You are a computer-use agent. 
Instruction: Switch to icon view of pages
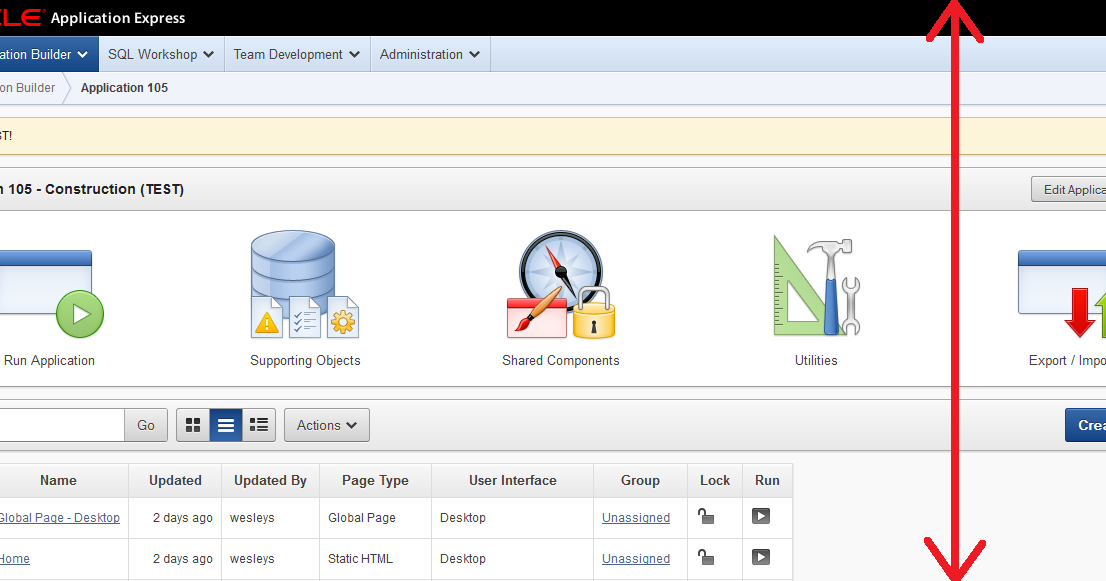point(193,424)
